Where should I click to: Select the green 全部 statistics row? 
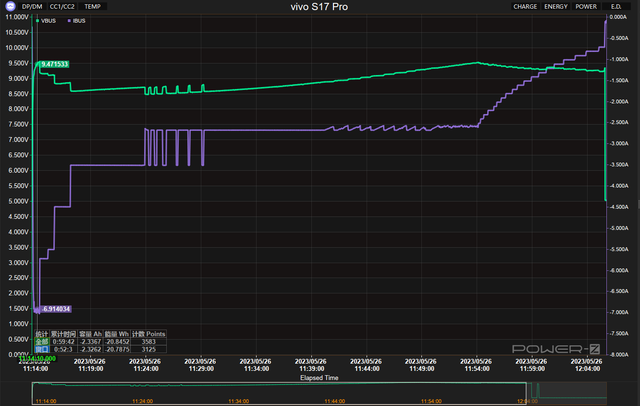pyautogui.click(x=42, y=342)
